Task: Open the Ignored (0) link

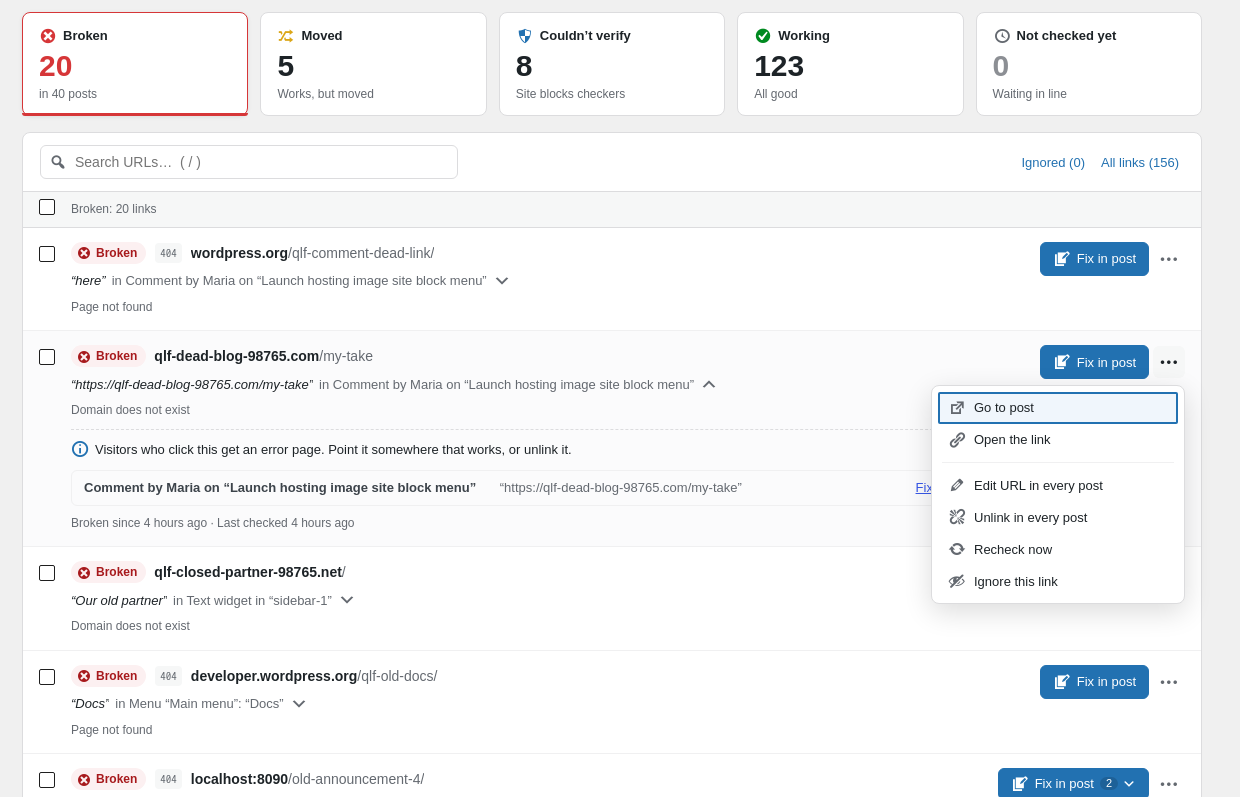Action: click(x=1053, y=162)
